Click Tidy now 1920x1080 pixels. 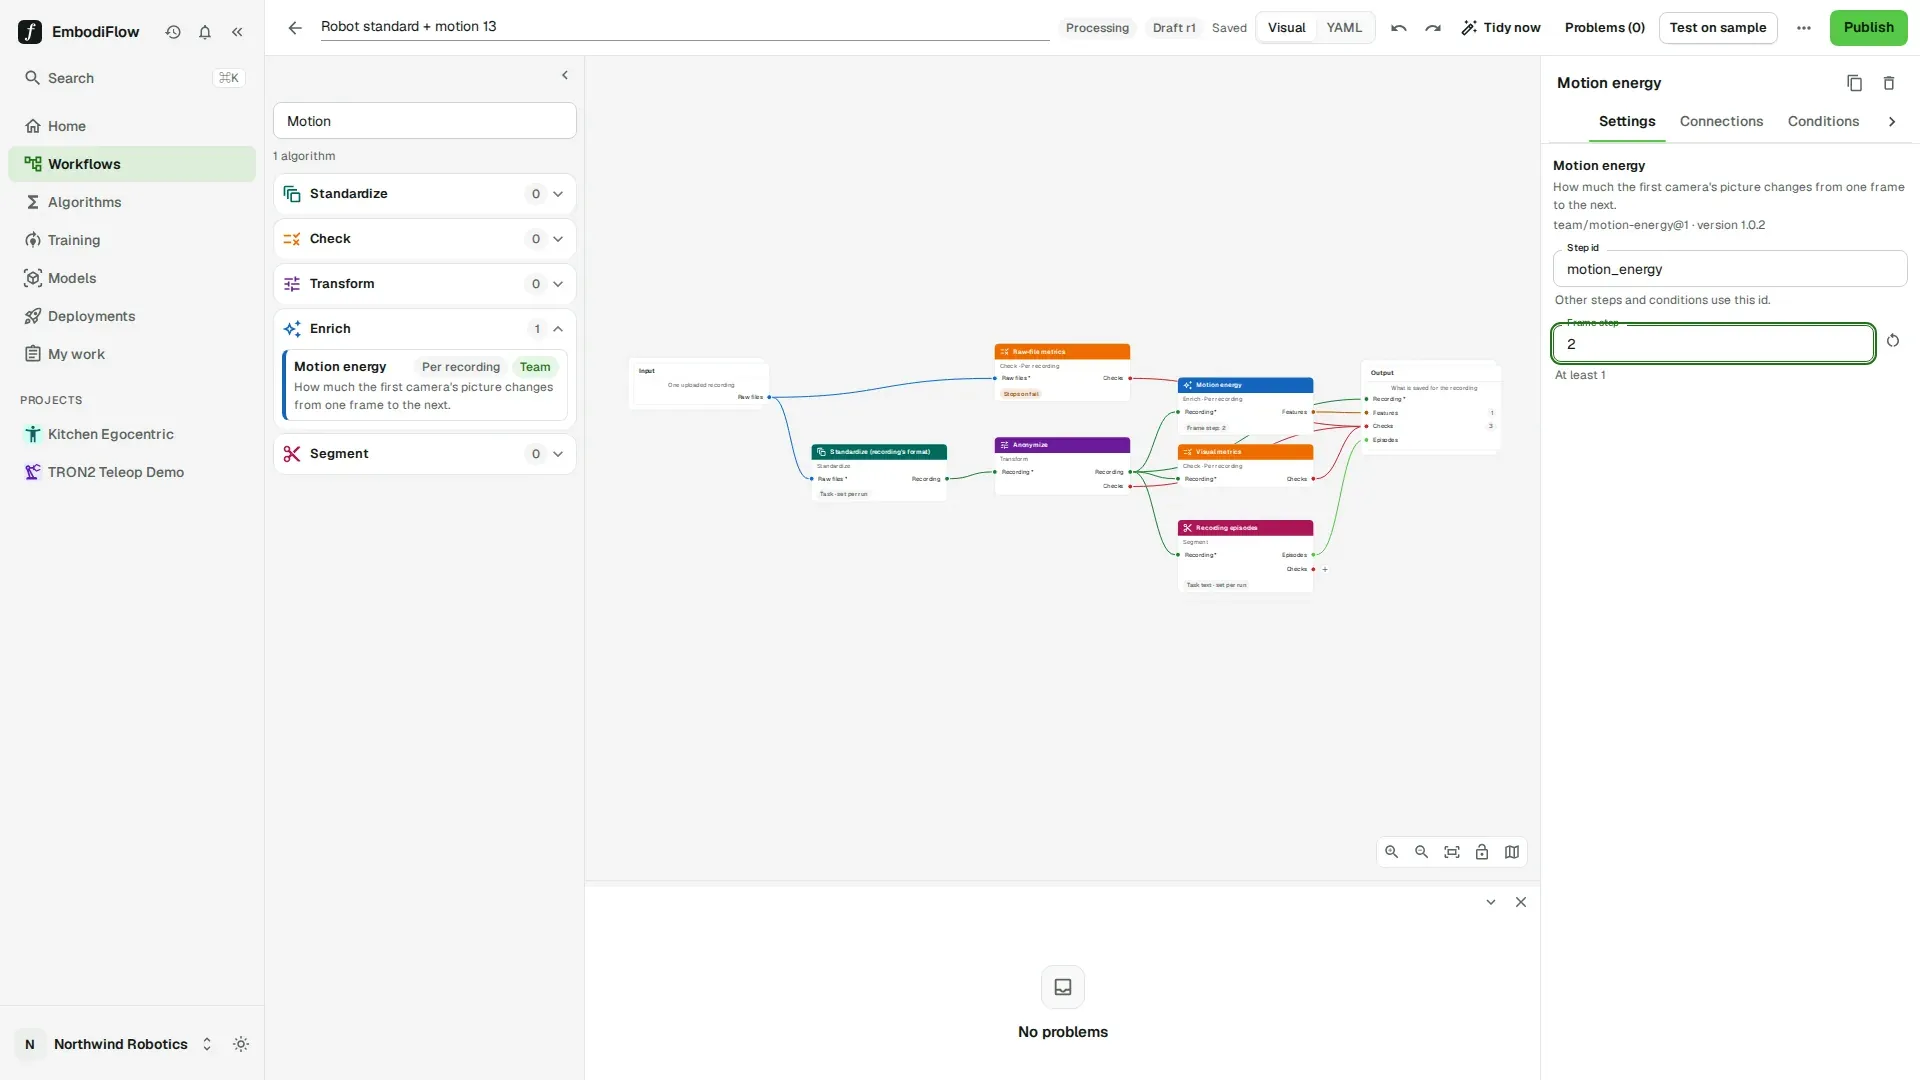[1501, 28]
